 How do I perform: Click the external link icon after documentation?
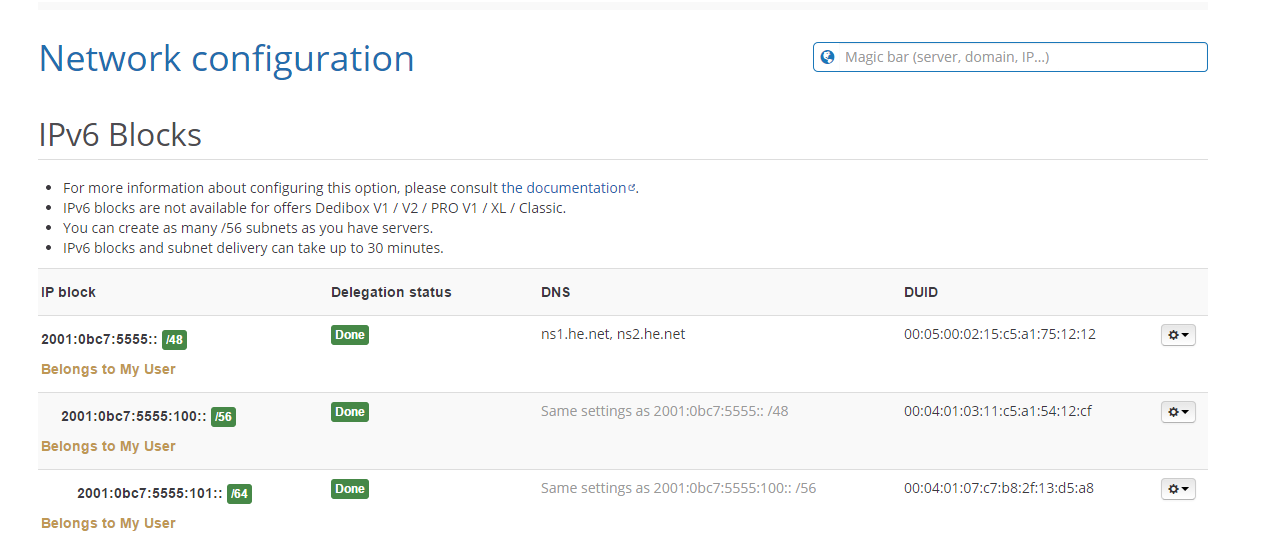pyautogui.click(x=631, y=187)
